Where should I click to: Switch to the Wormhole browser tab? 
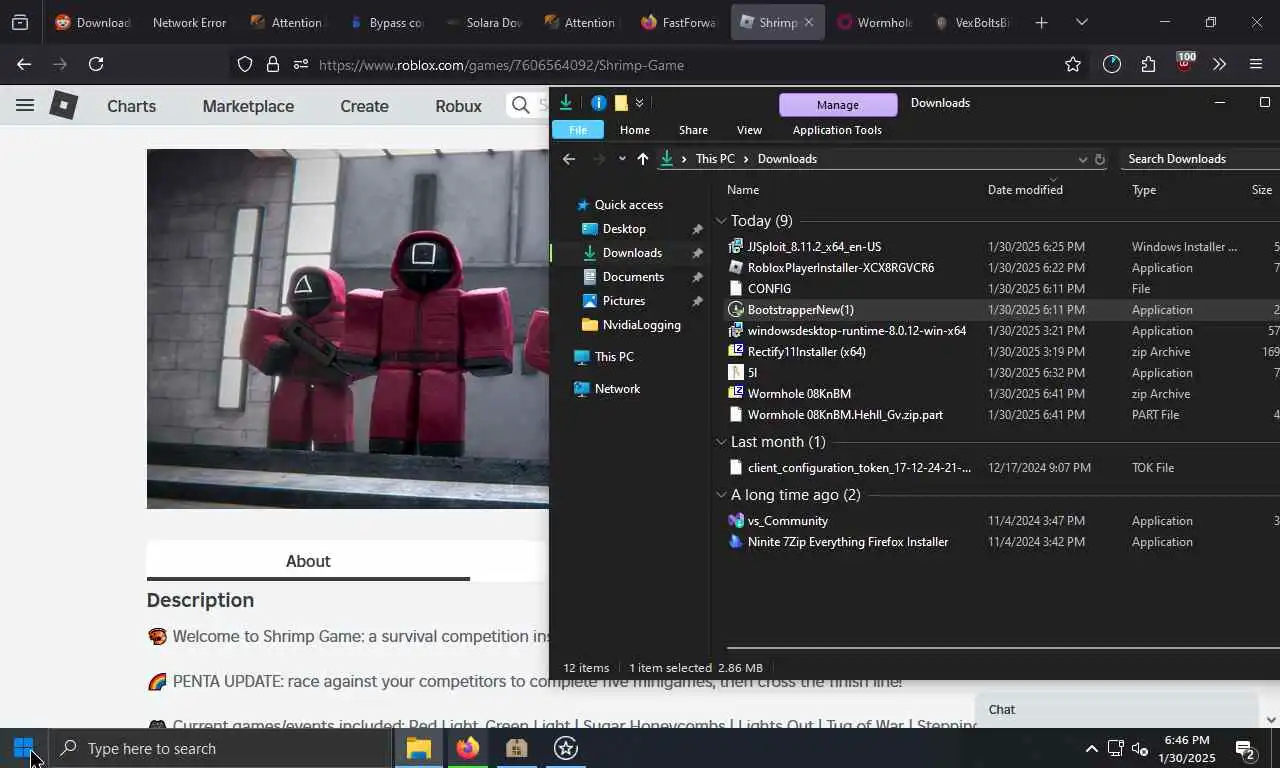pyautogui.click(x=874, y=22)
